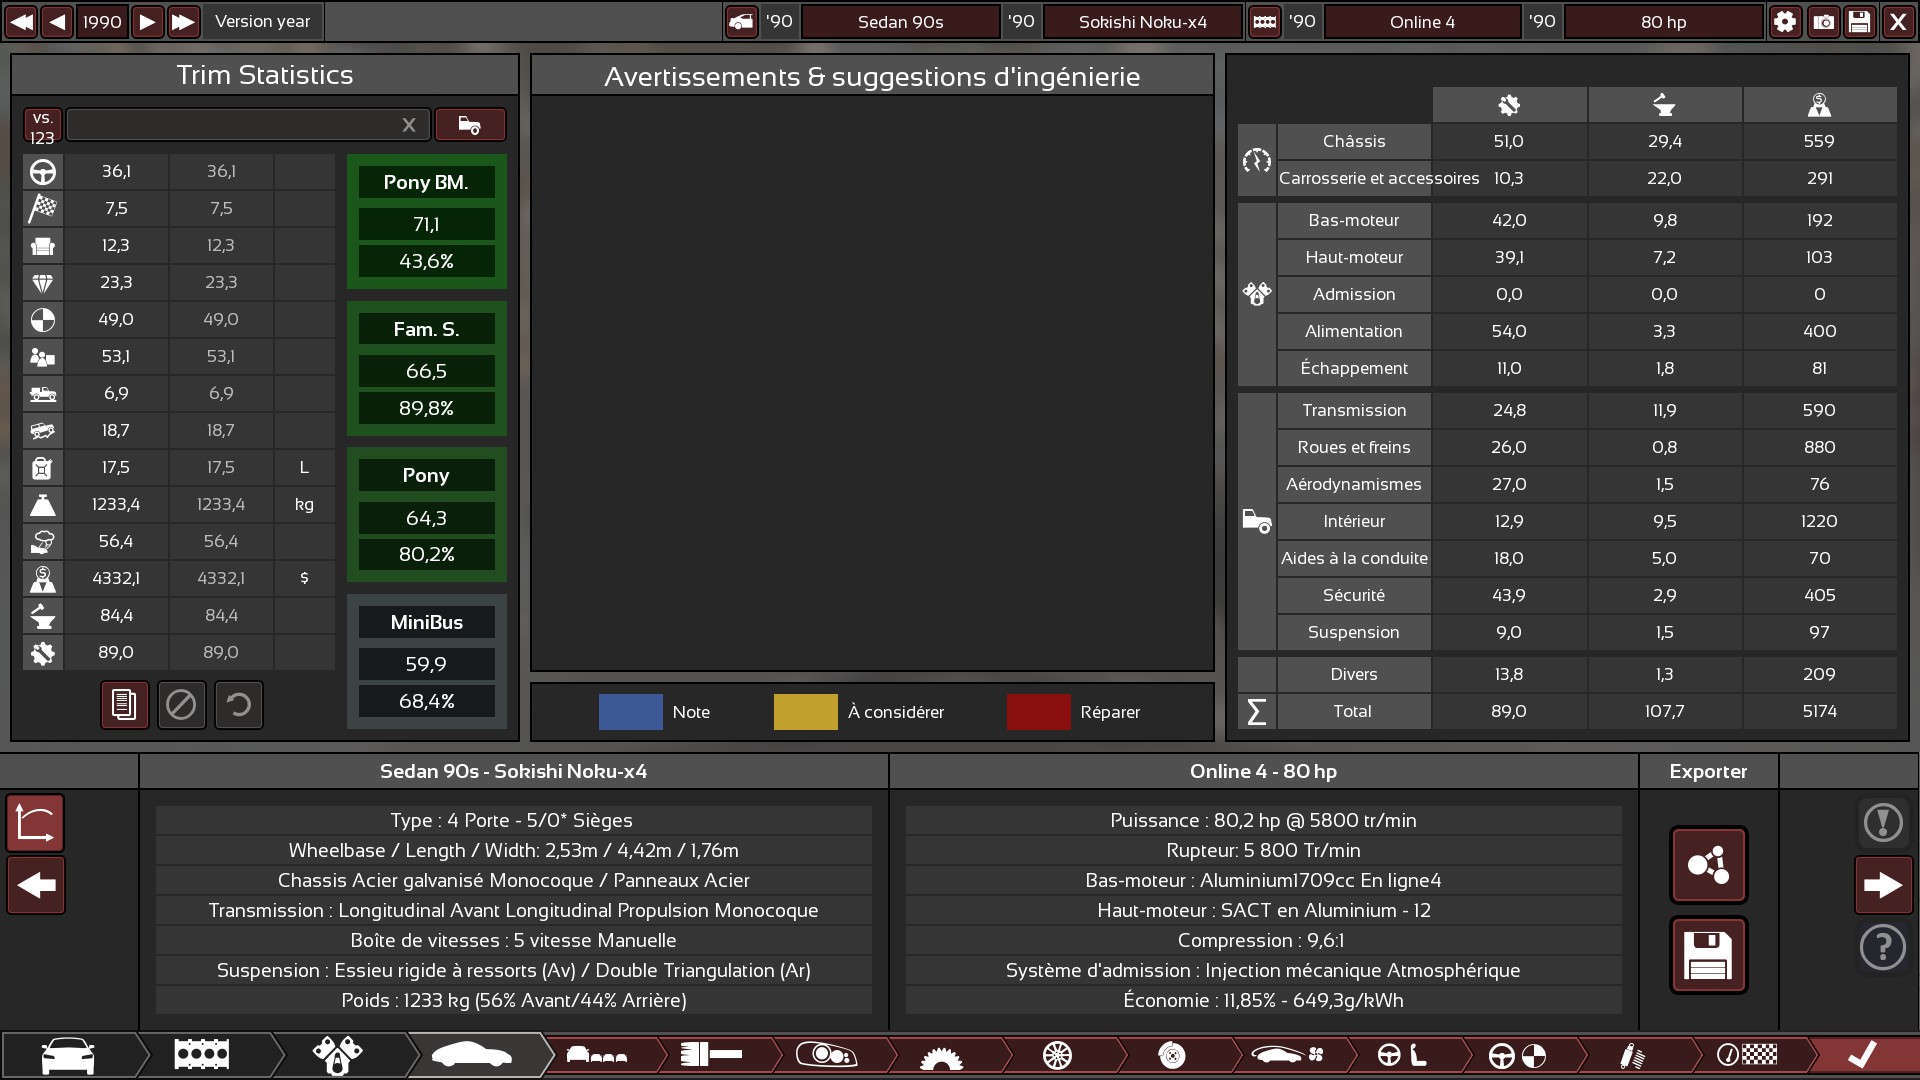This screenshot has height=1080, width=1920.
Task: Increase version year by one
Action: point(147,21)
